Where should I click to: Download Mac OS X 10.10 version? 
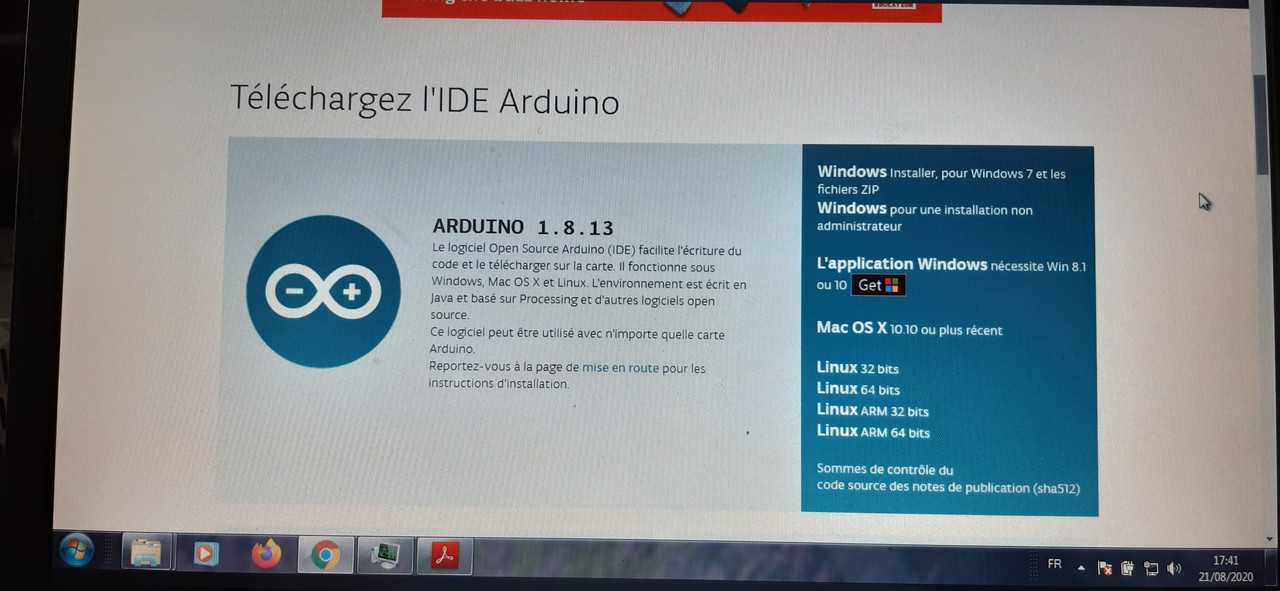click(909, 328)
